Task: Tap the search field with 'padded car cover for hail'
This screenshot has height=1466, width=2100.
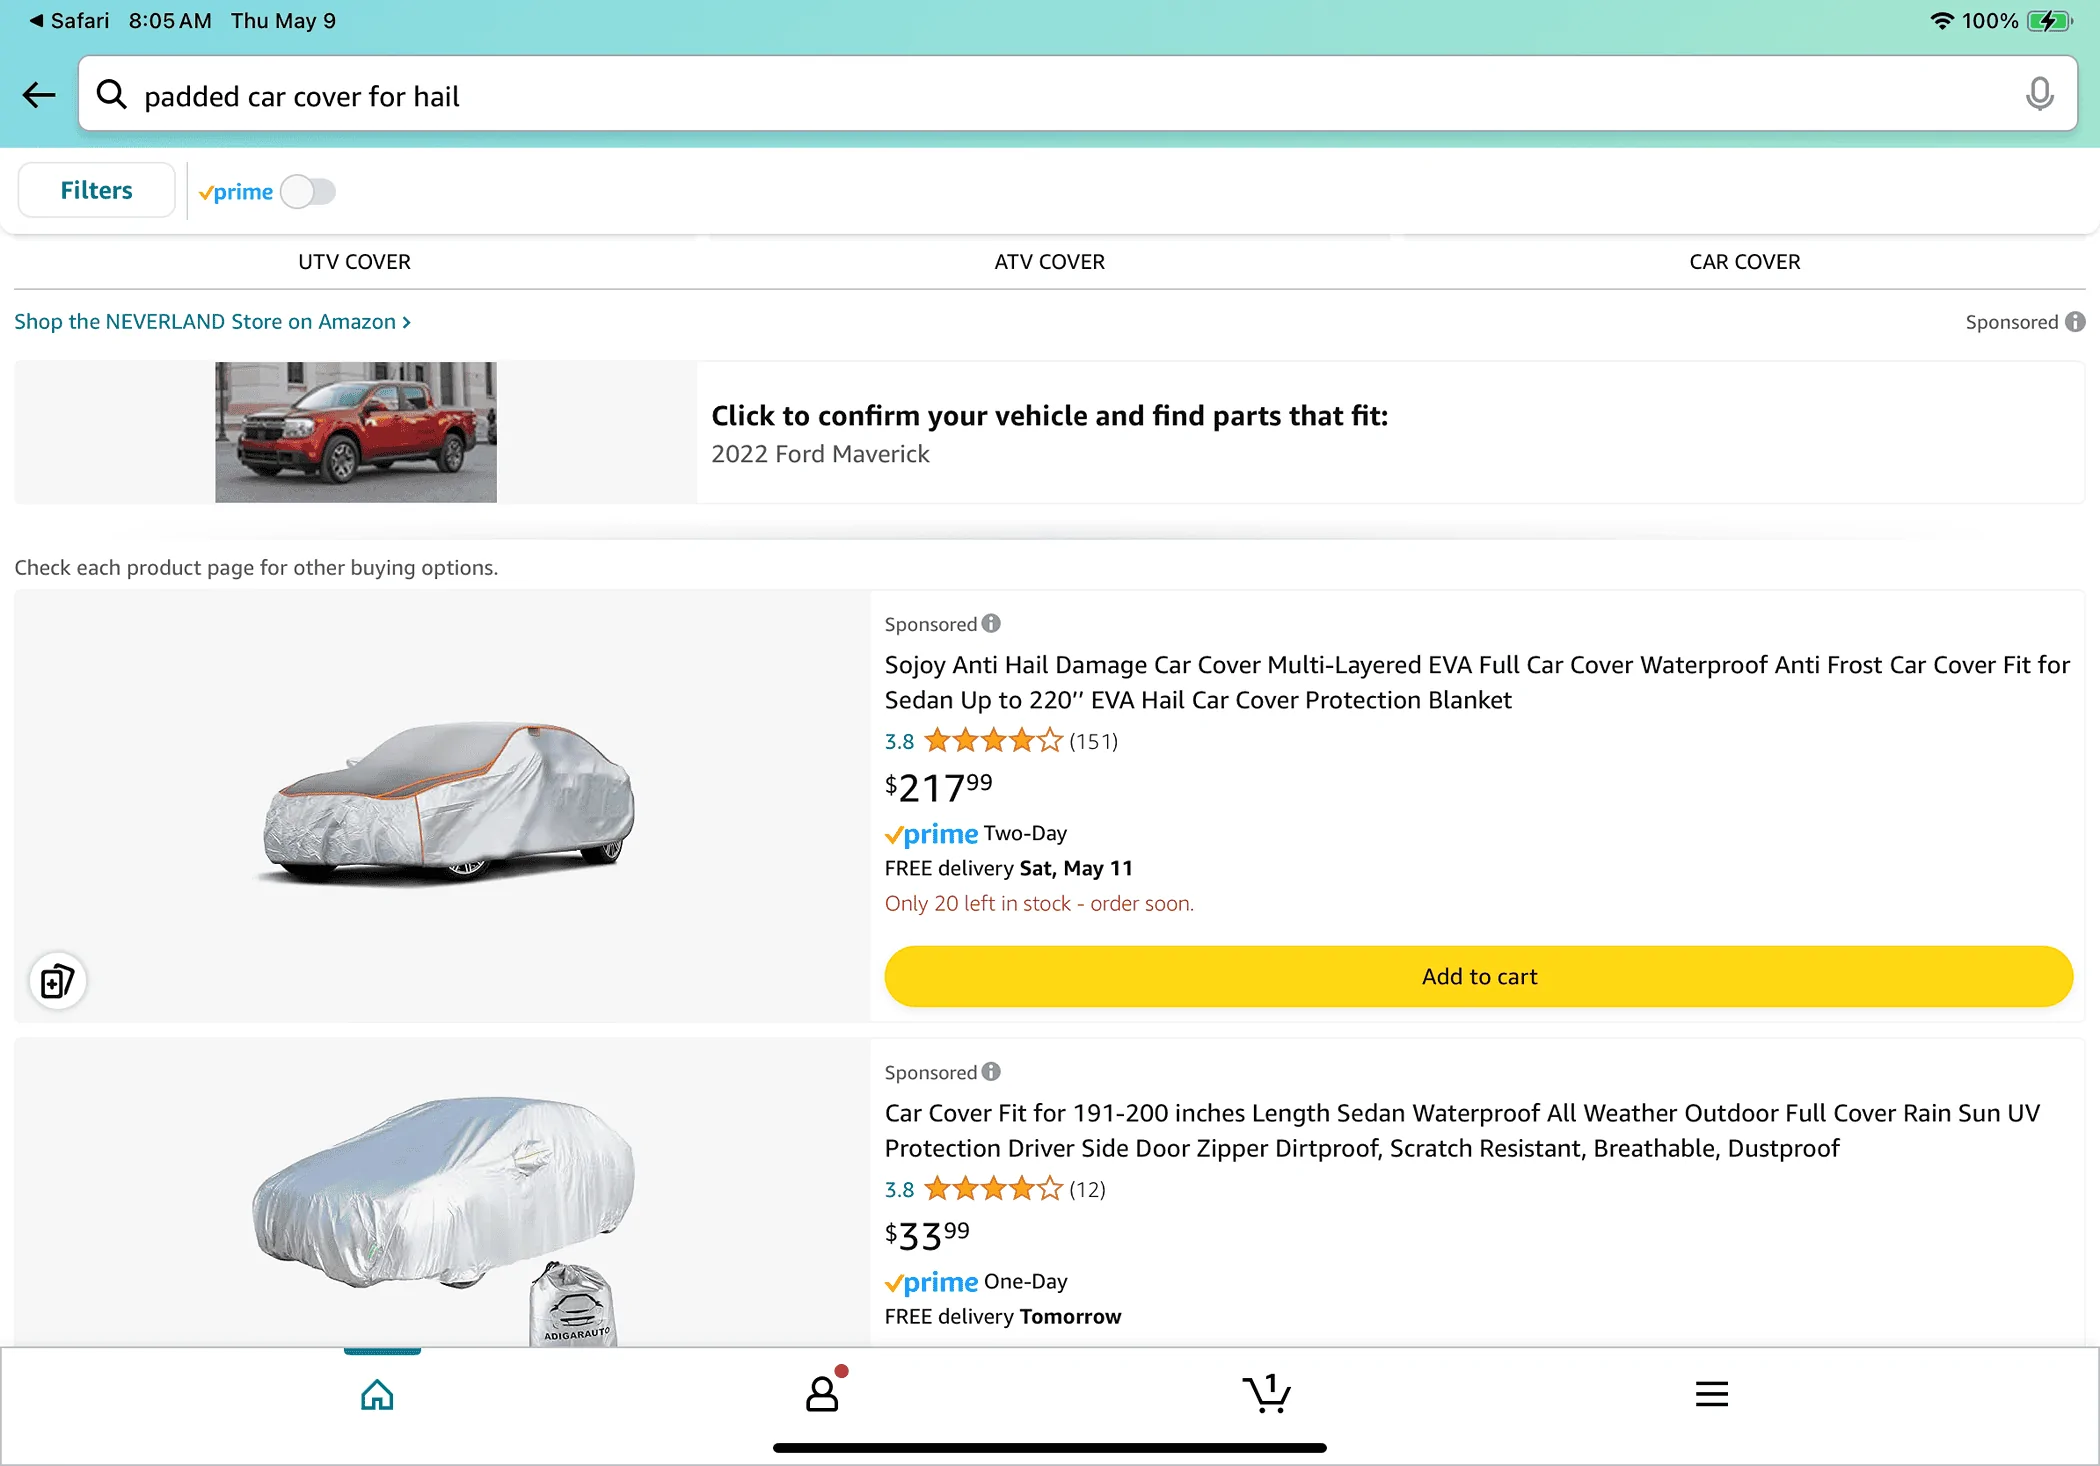Action: pyautogui.click(x=1078, y=94)
